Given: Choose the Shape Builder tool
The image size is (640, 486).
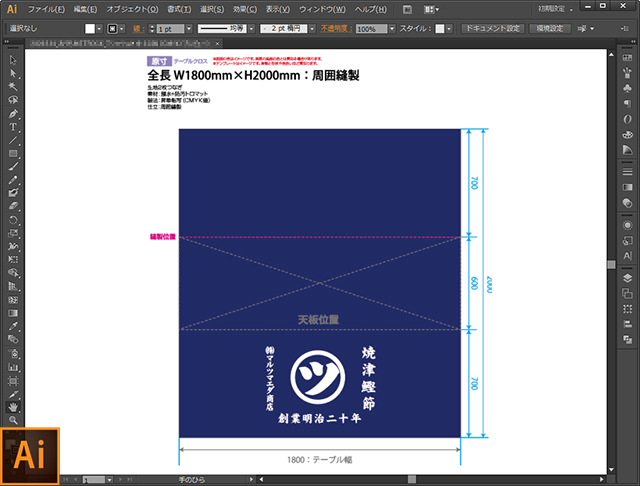Looking at the screenshot, I should point(13,273).
